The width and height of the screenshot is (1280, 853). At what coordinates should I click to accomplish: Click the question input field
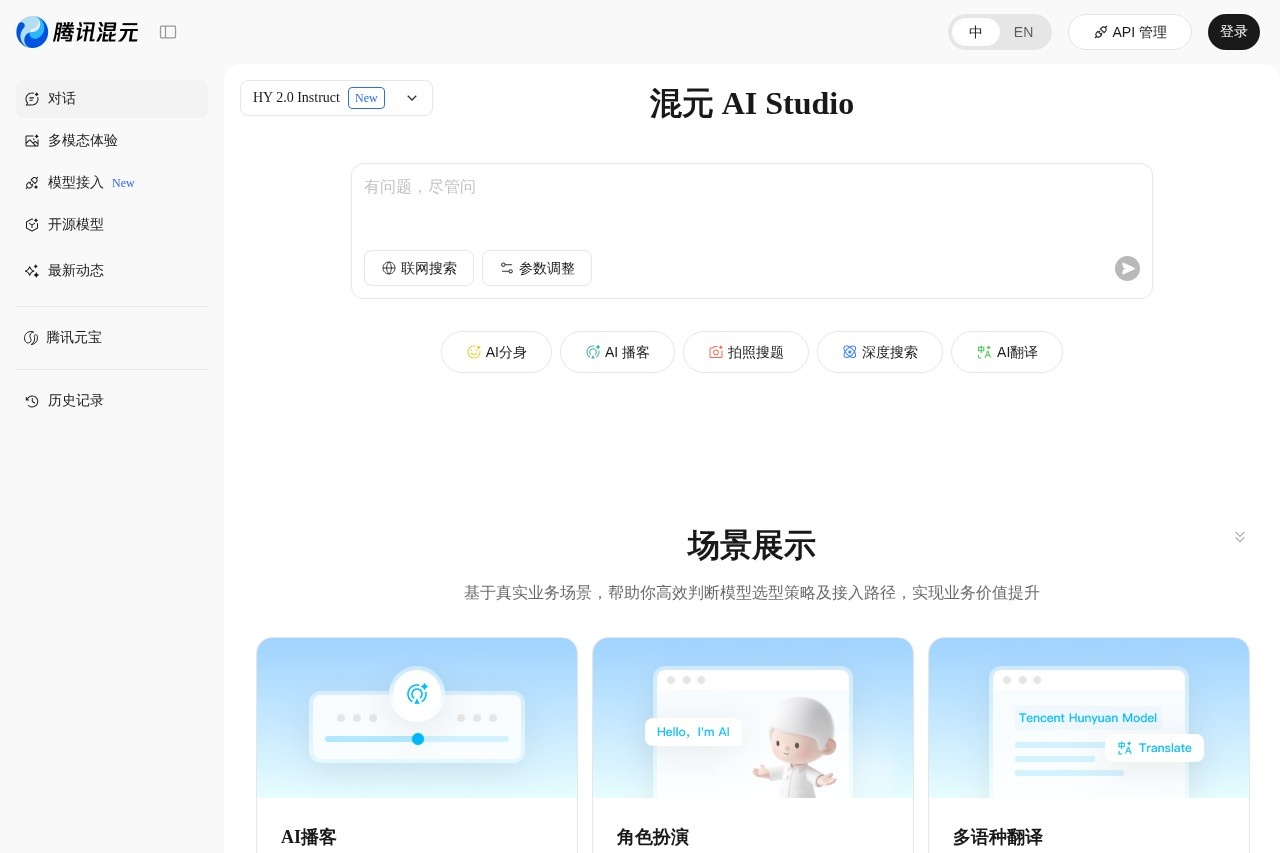pos(752,200)
